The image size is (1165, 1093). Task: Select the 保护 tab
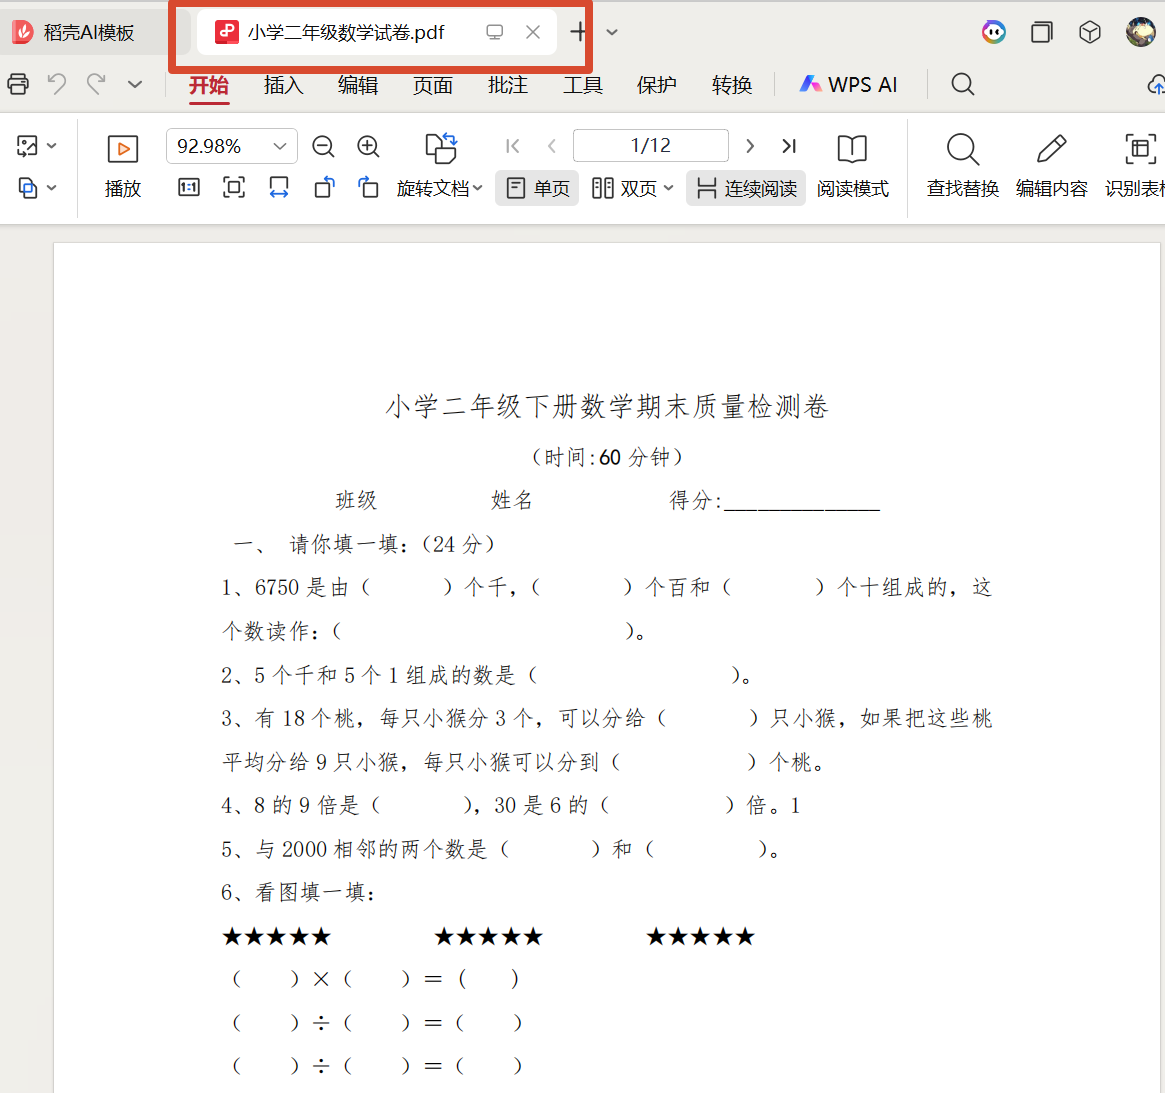[657, 85]
